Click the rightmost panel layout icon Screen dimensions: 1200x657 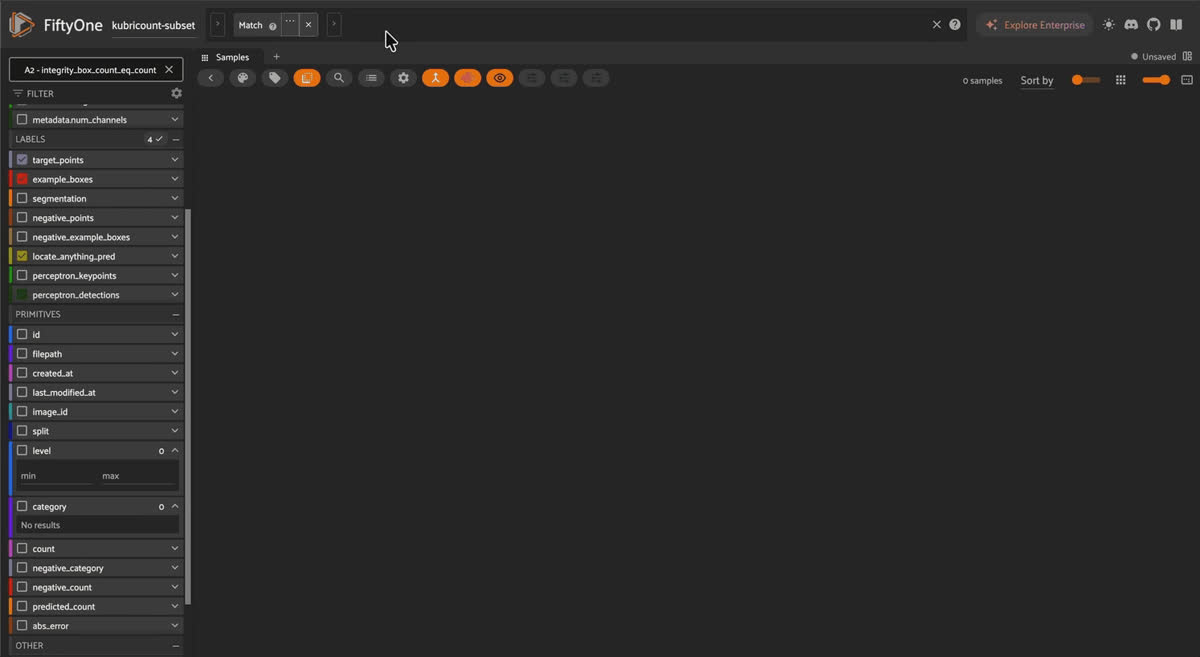(x=1187, y=80)
